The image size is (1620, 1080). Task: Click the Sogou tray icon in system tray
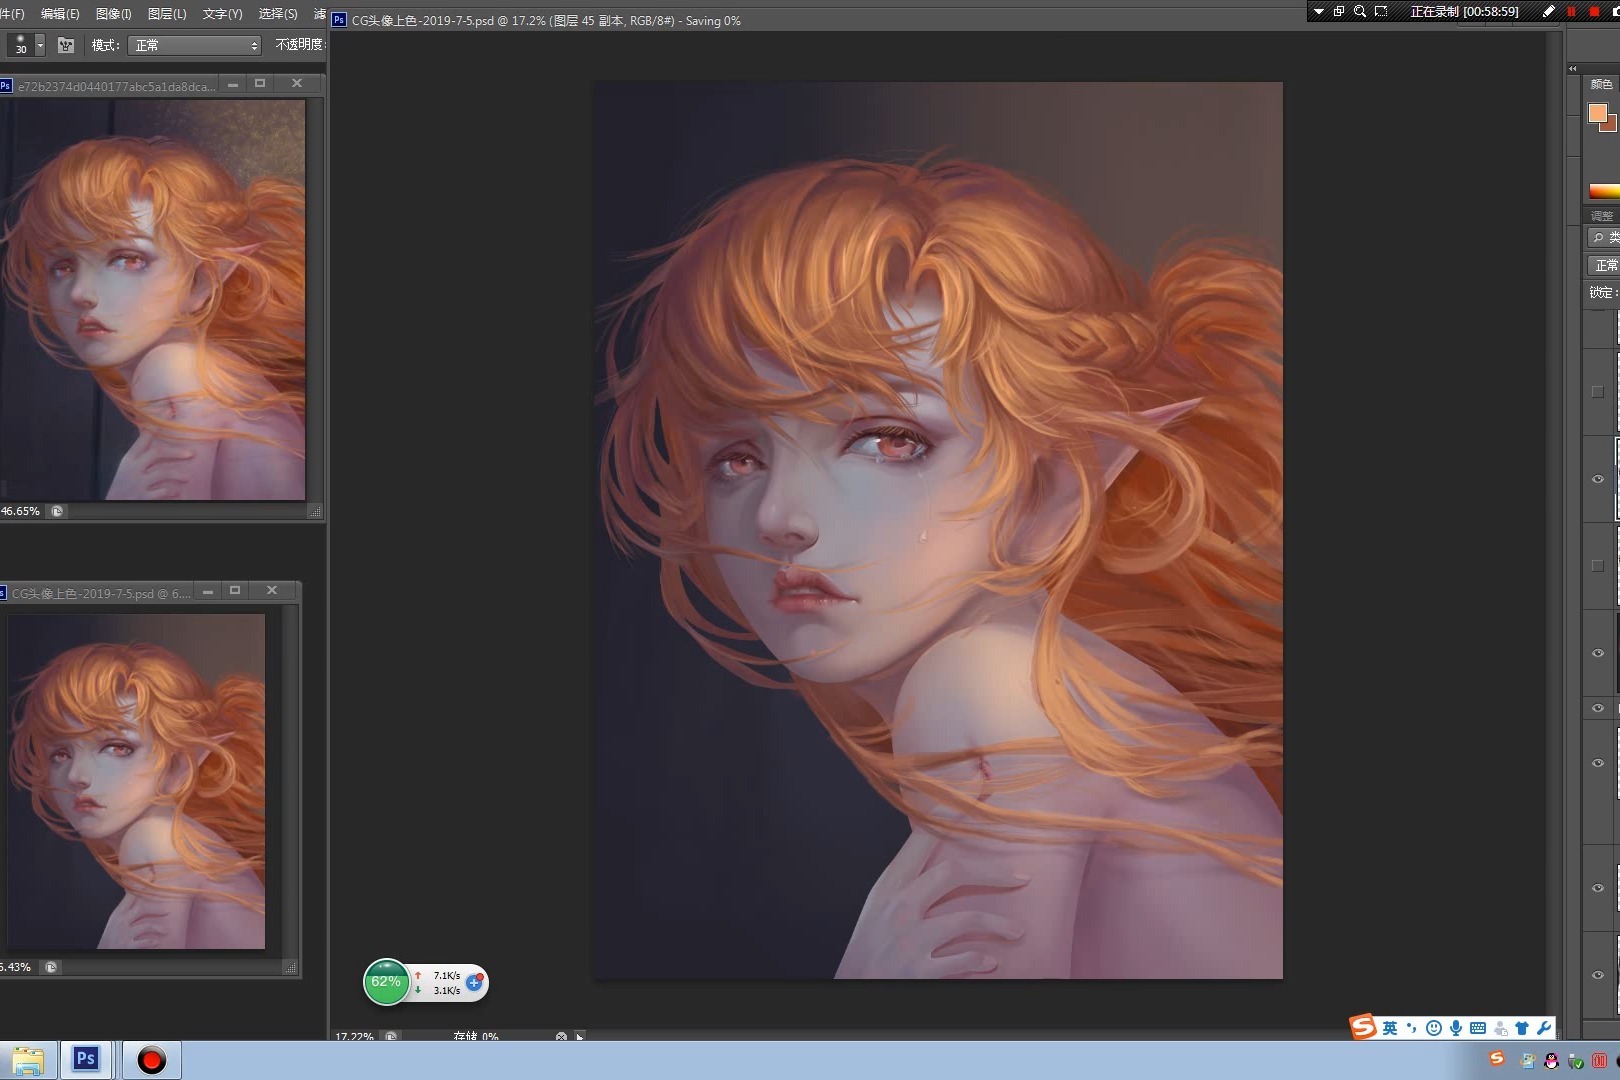1497,1059
